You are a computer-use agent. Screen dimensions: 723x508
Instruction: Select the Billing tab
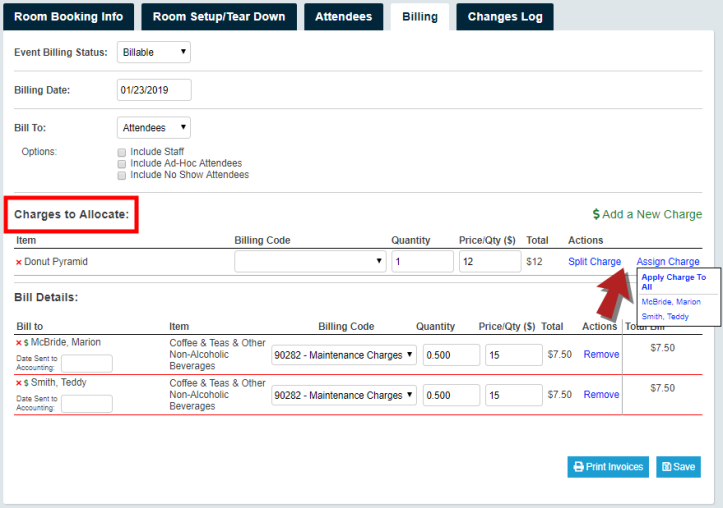pos(420,17)
